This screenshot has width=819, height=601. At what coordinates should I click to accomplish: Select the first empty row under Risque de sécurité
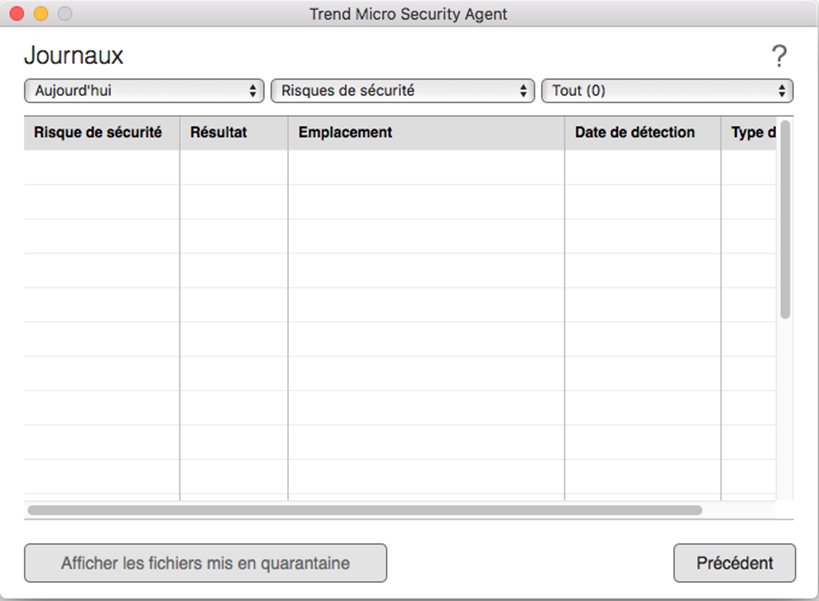click(x=101, y=168)
